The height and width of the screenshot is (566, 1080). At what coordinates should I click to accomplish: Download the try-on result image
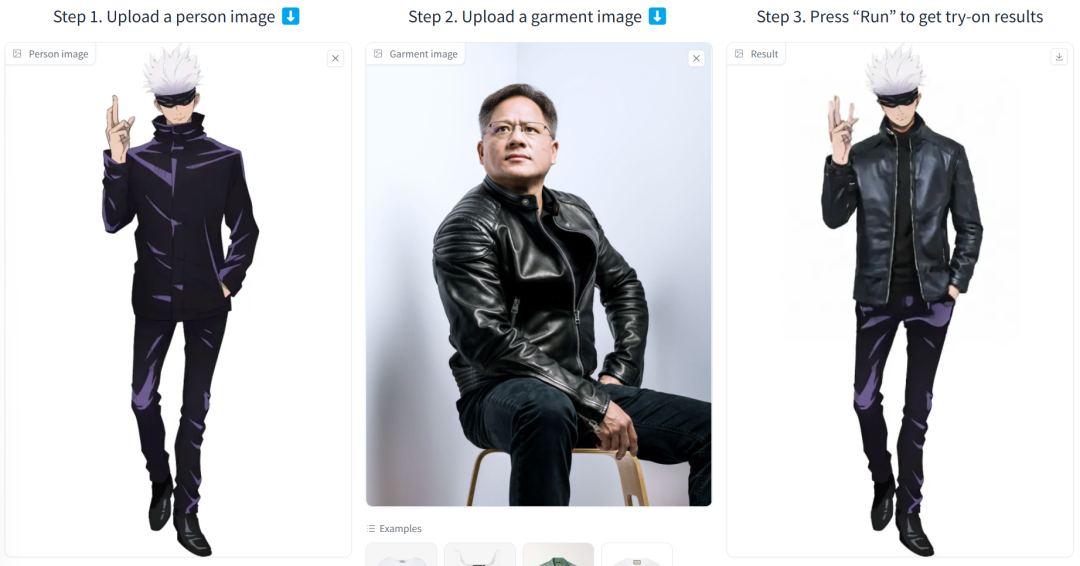[1059, 57]
